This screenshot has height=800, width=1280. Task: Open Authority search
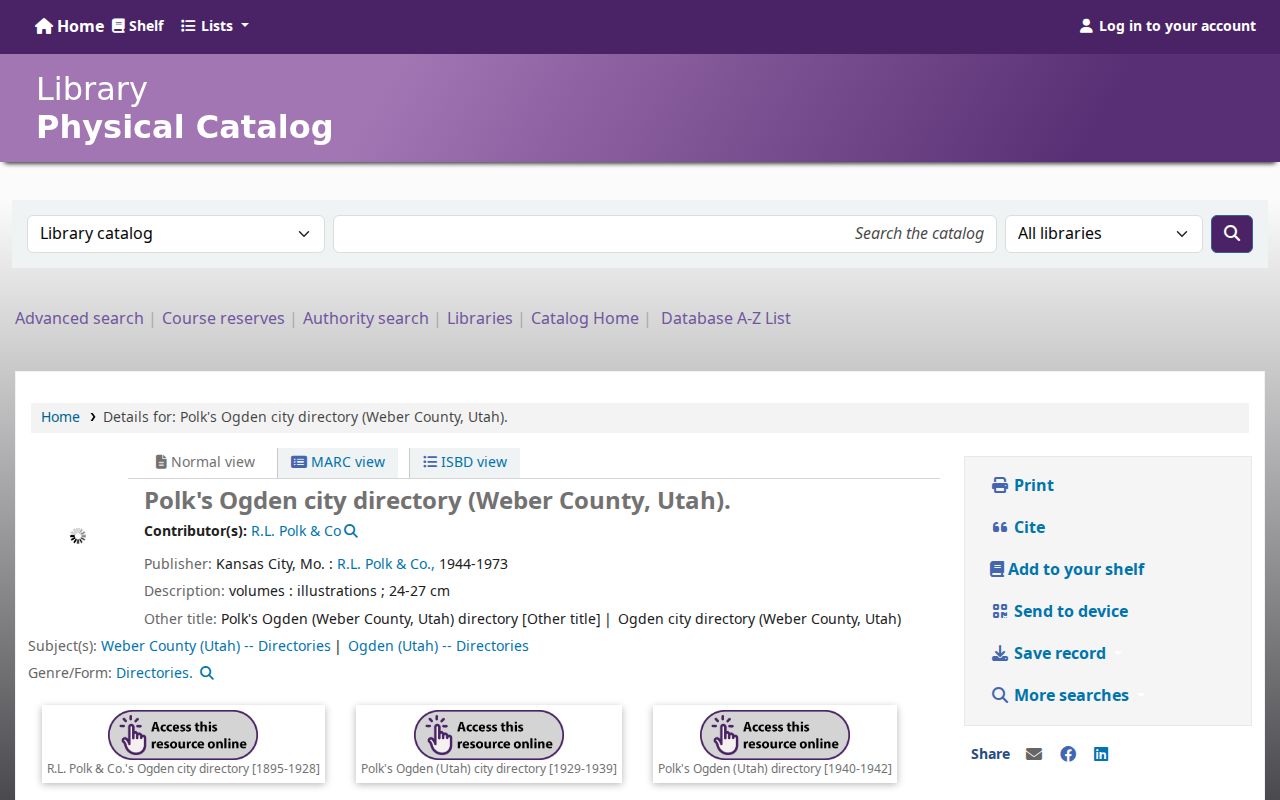tap(366, 318)
